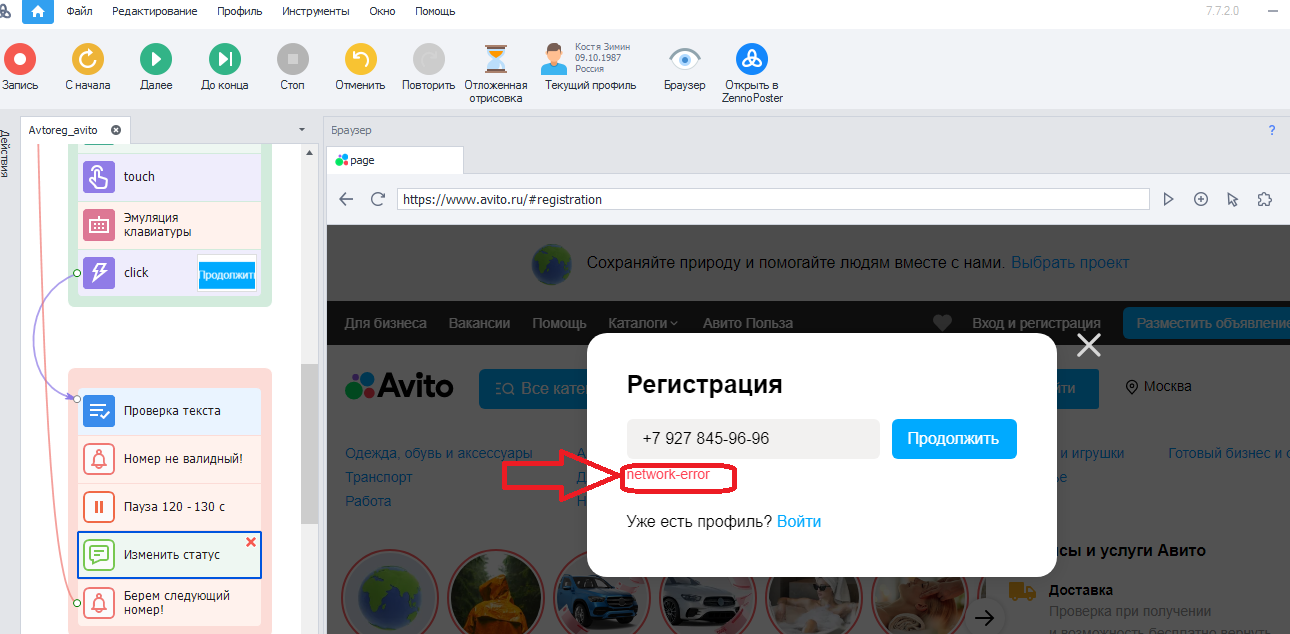
Task: Open the puzzle extensions icon
Action: pyautogui.click(x=1266, y=199)
